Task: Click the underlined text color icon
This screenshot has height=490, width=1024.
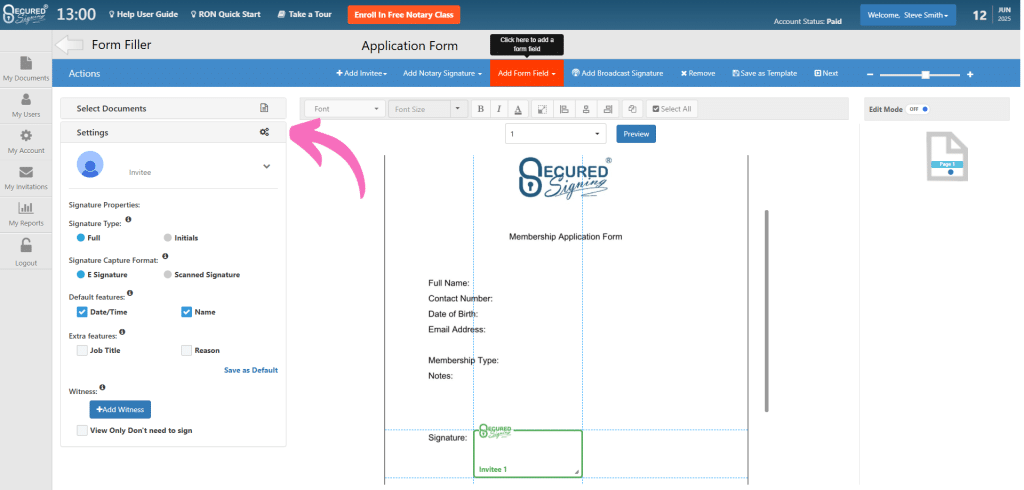Action: tap(518, 109)
